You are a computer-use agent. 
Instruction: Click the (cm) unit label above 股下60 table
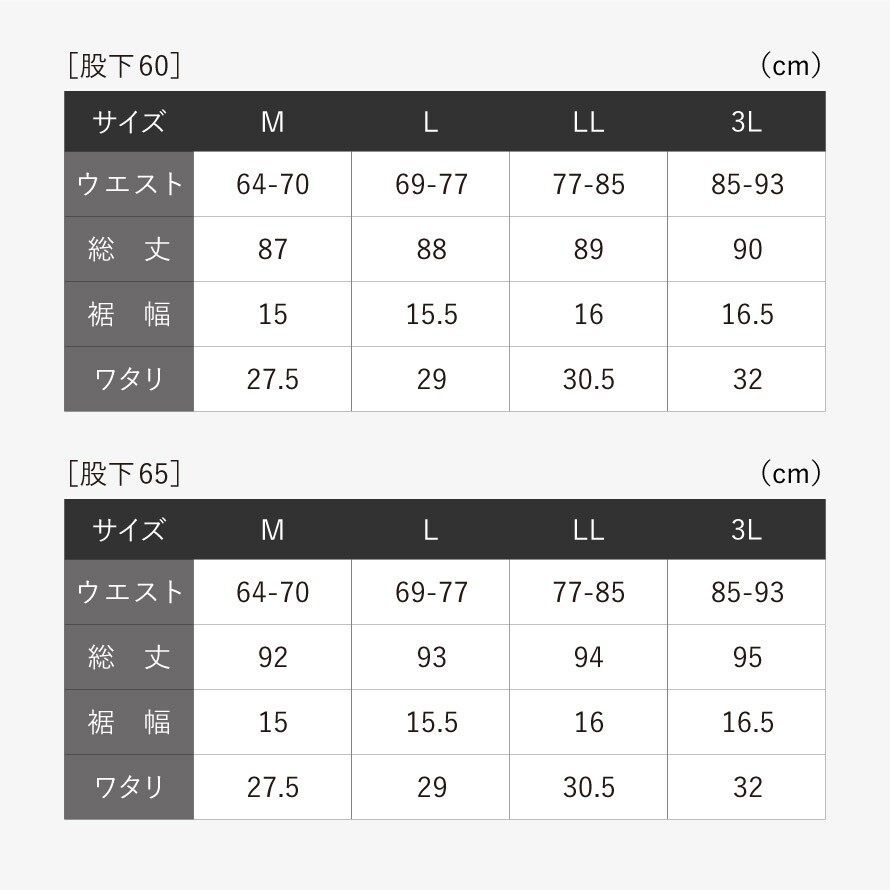point(790,66)
